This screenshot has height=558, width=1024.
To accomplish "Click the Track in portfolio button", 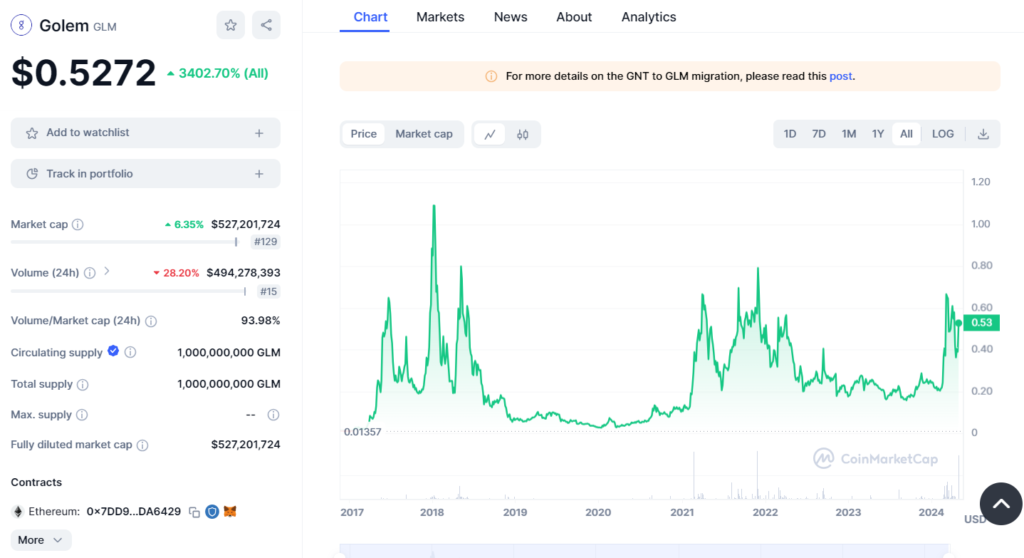I will click(x=145, y=174).
